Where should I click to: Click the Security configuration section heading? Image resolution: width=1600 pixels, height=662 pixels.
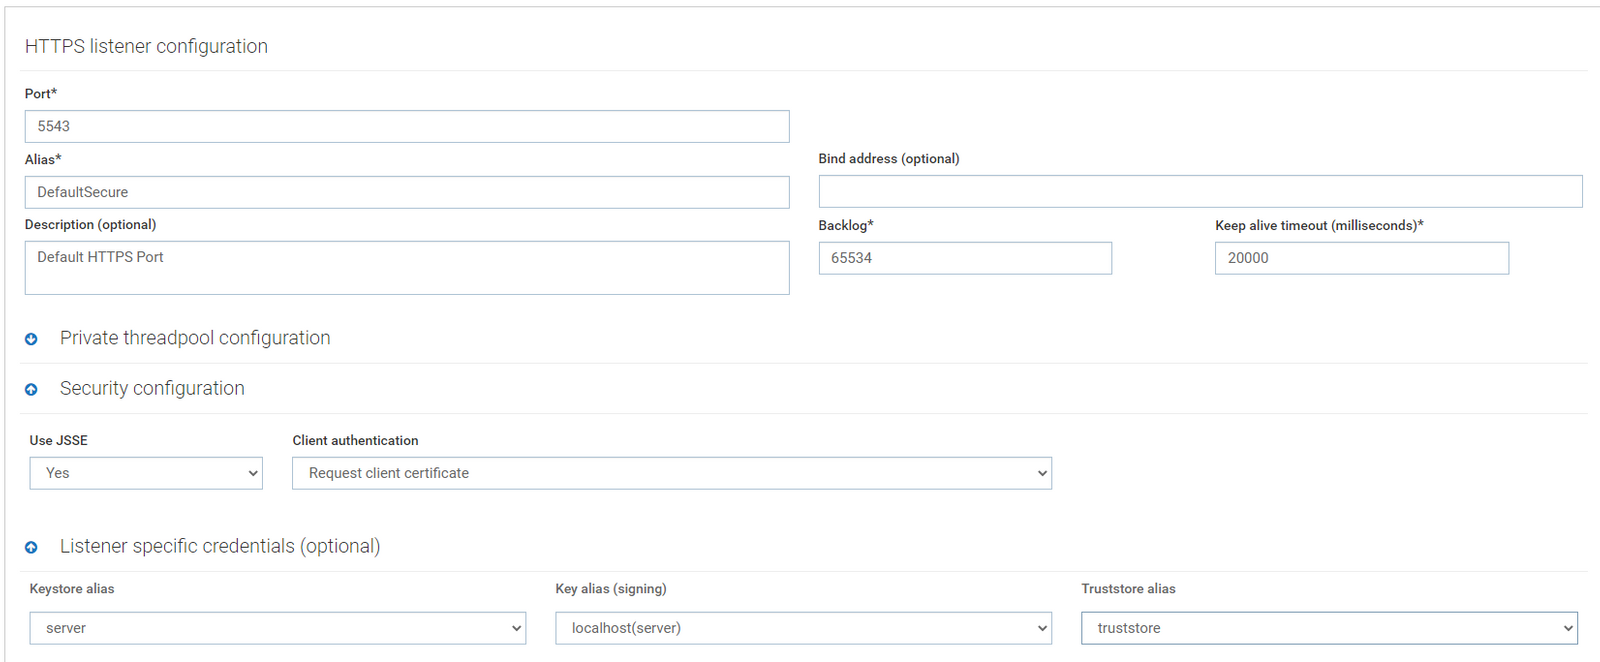[152, 388]
